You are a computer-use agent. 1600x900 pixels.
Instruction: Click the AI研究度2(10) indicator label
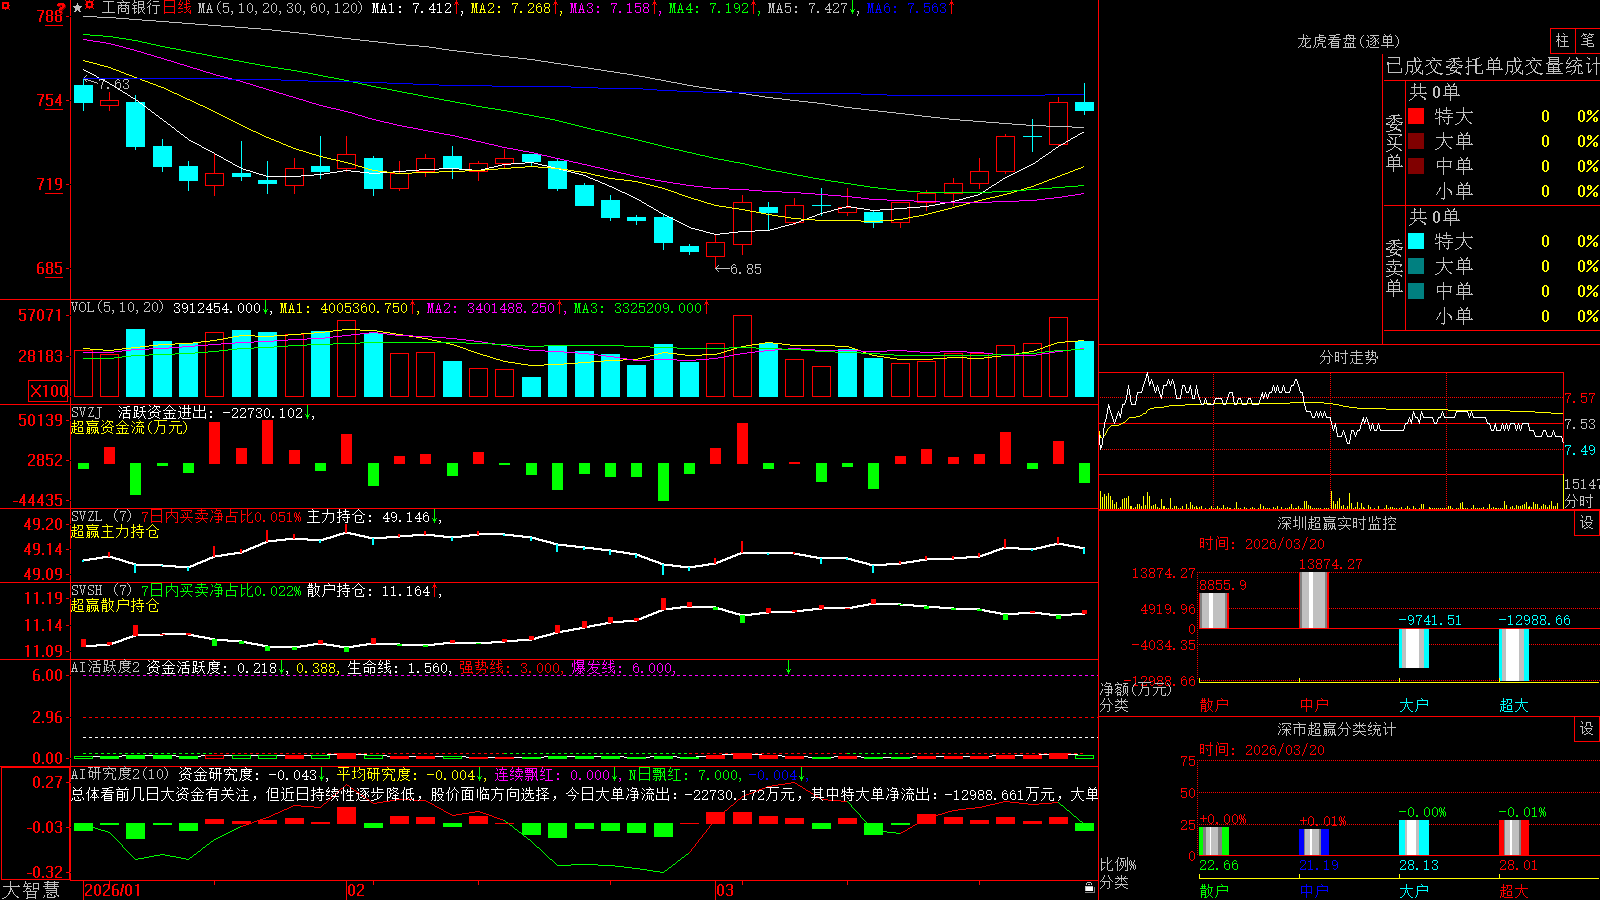(120, 774)
